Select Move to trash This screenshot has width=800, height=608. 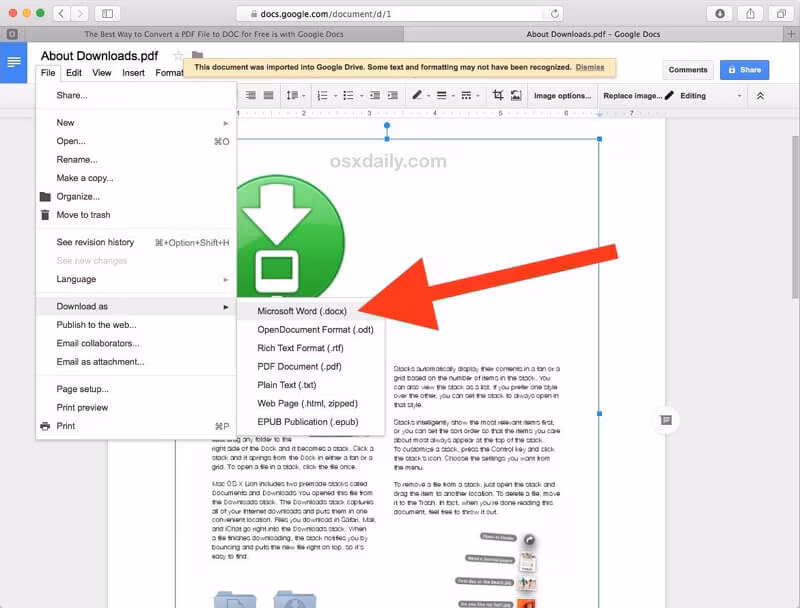pos(136,215)
